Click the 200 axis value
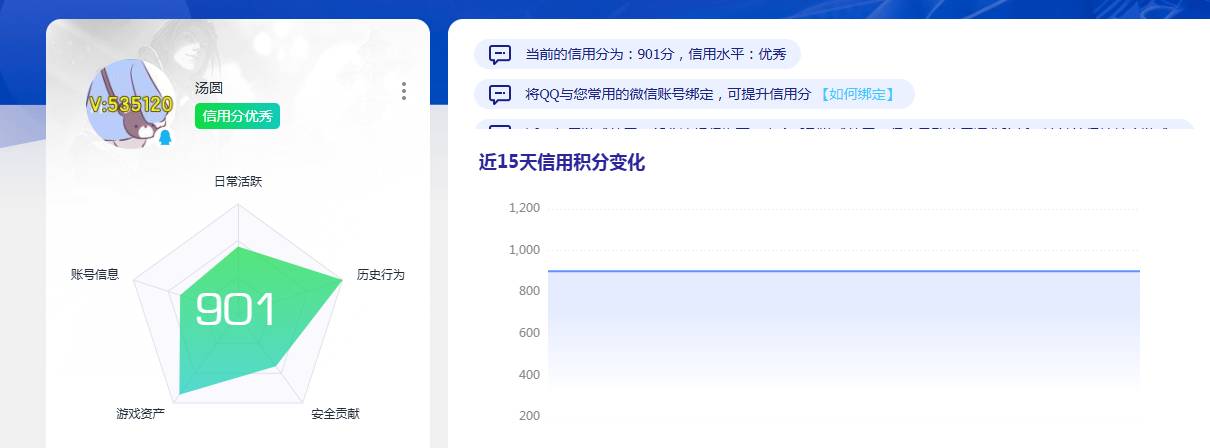Image resolution: width=1210 pixels, height=448 pixels. click(530, 416)
